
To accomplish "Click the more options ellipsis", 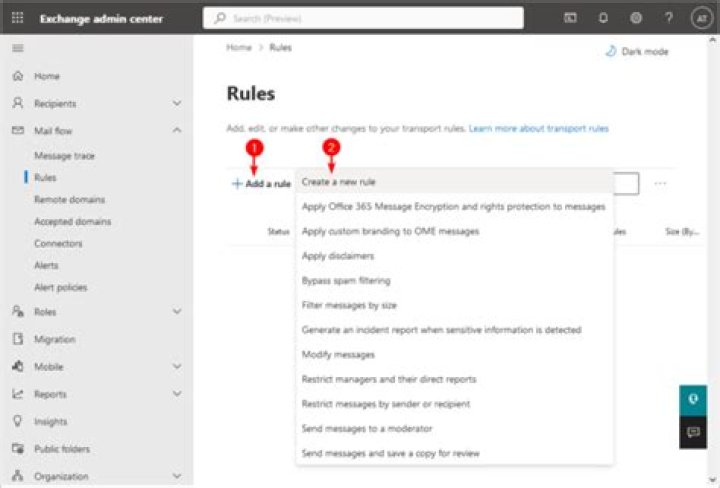I will 660,184.
